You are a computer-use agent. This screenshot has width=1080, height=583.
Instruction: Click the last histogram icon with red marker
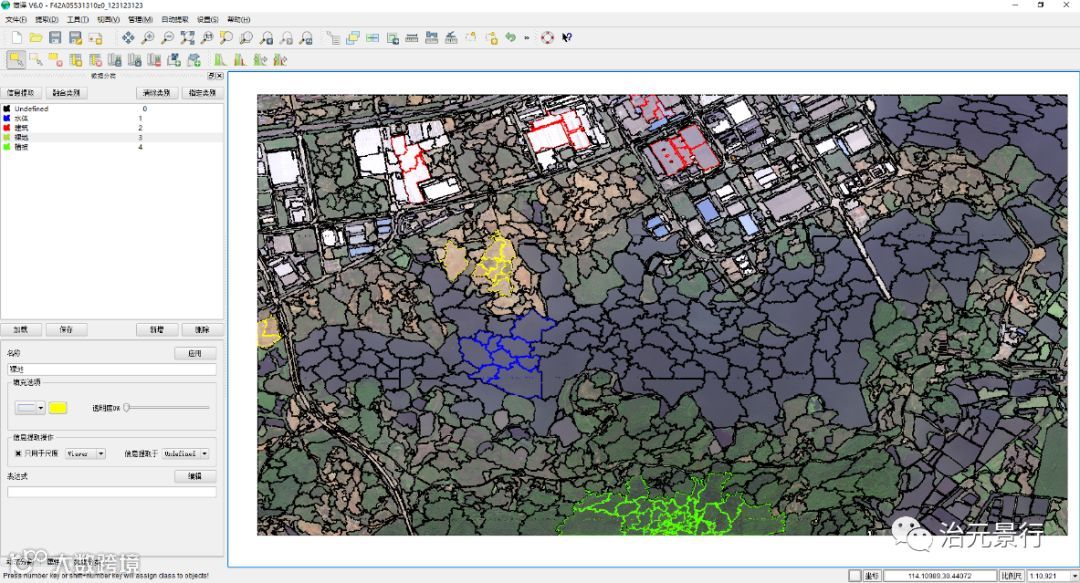(280, 60)
